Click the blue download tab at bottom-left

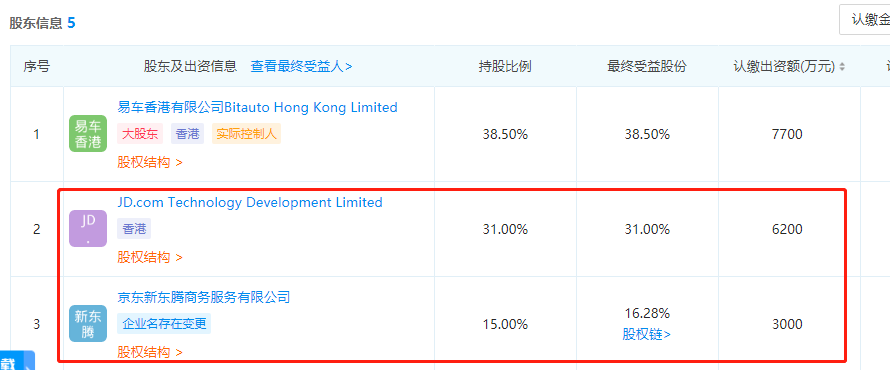click(17, 361)
